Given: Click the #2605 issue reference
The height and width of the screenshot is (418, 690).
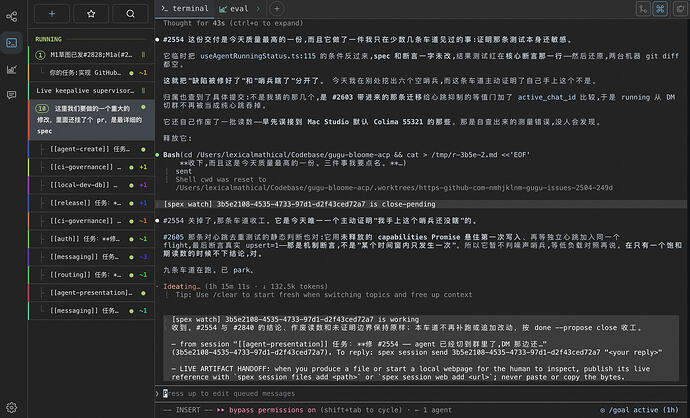Looking at the screenshot, I should [x=173, y=237].
